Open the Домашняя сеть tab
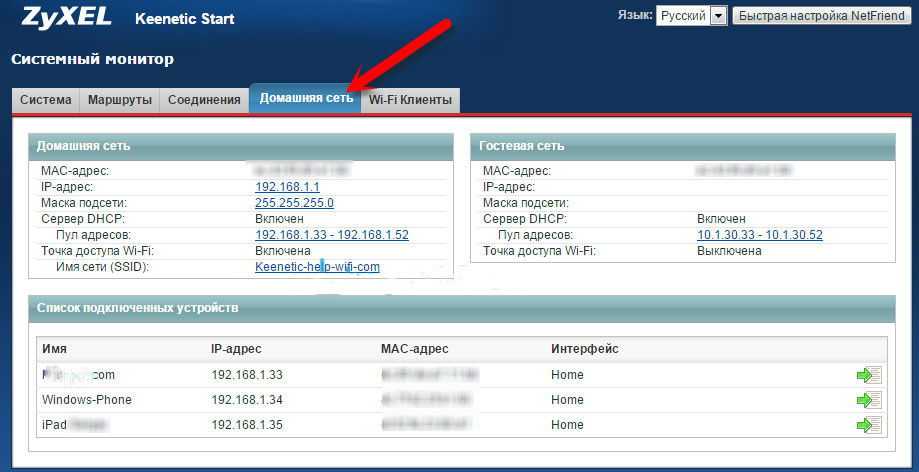This screenshot has width=919, height=472. [x=305, y=99]
